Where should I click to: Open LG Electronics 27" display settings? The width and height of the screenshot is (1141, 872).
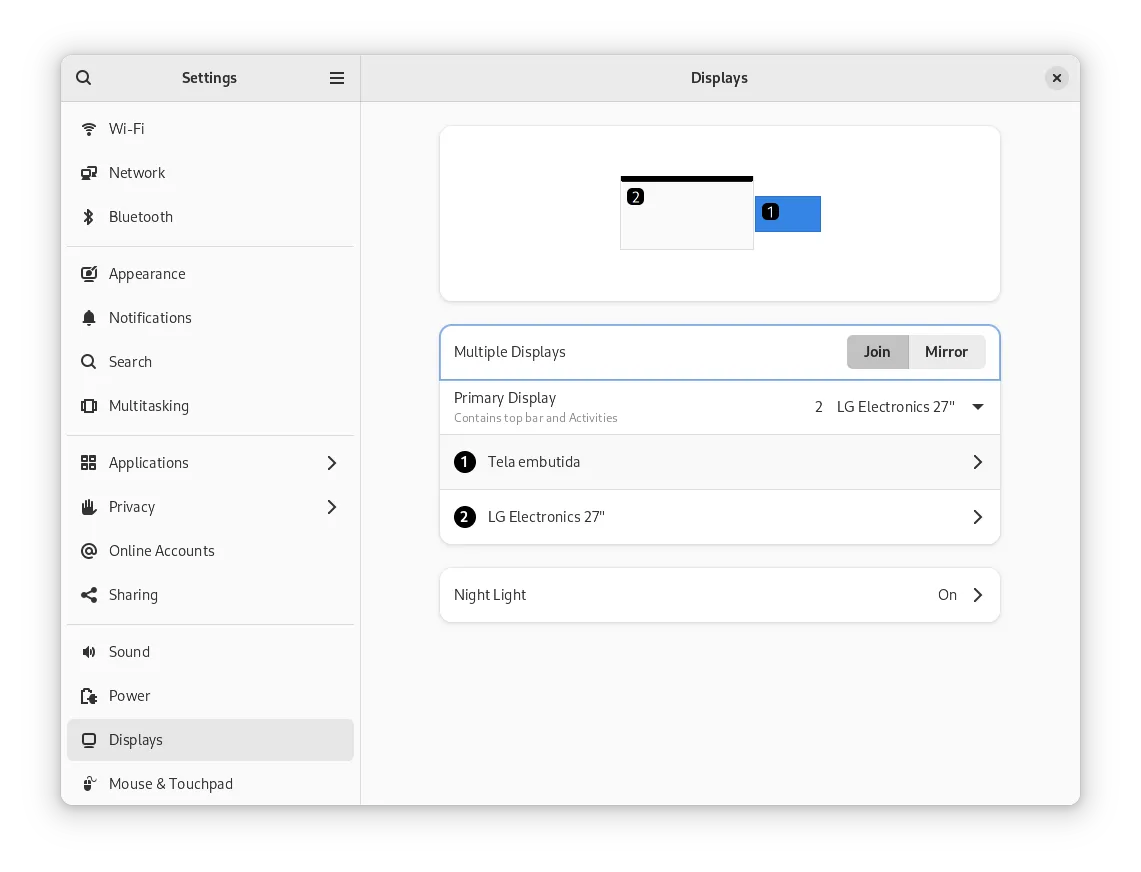tap(719, 517)
